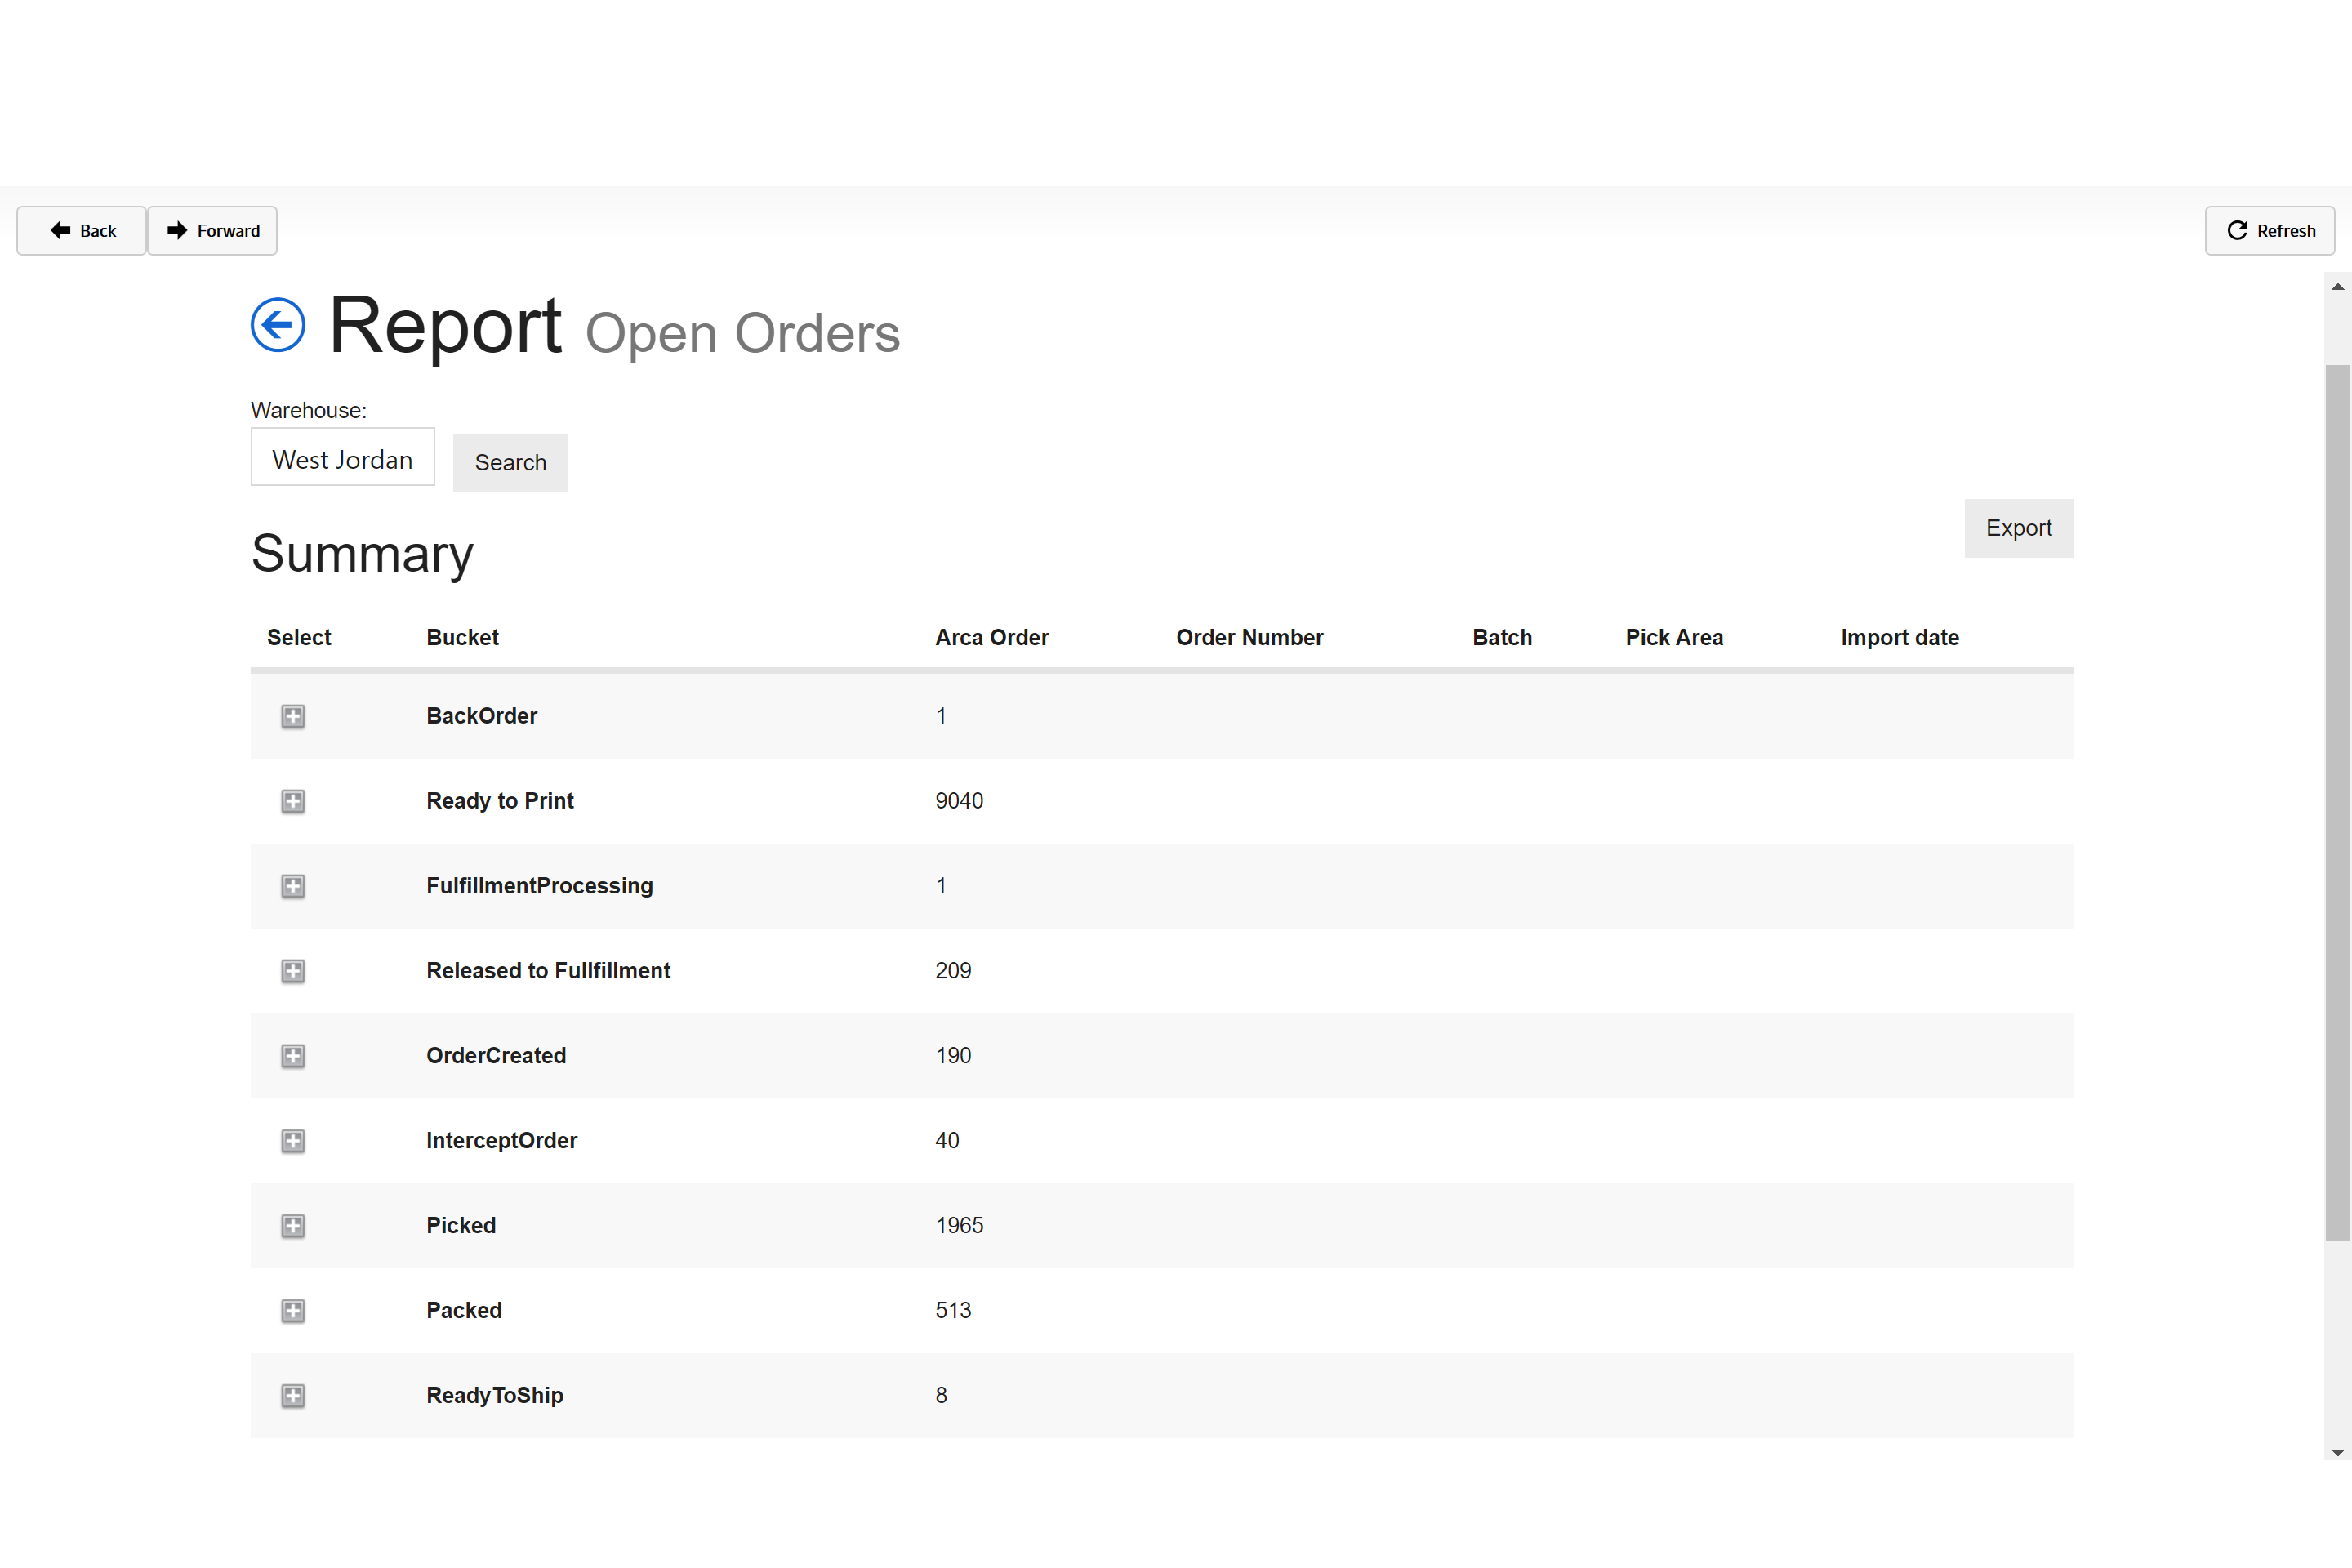Click the 9040 count value

(959, 801)
